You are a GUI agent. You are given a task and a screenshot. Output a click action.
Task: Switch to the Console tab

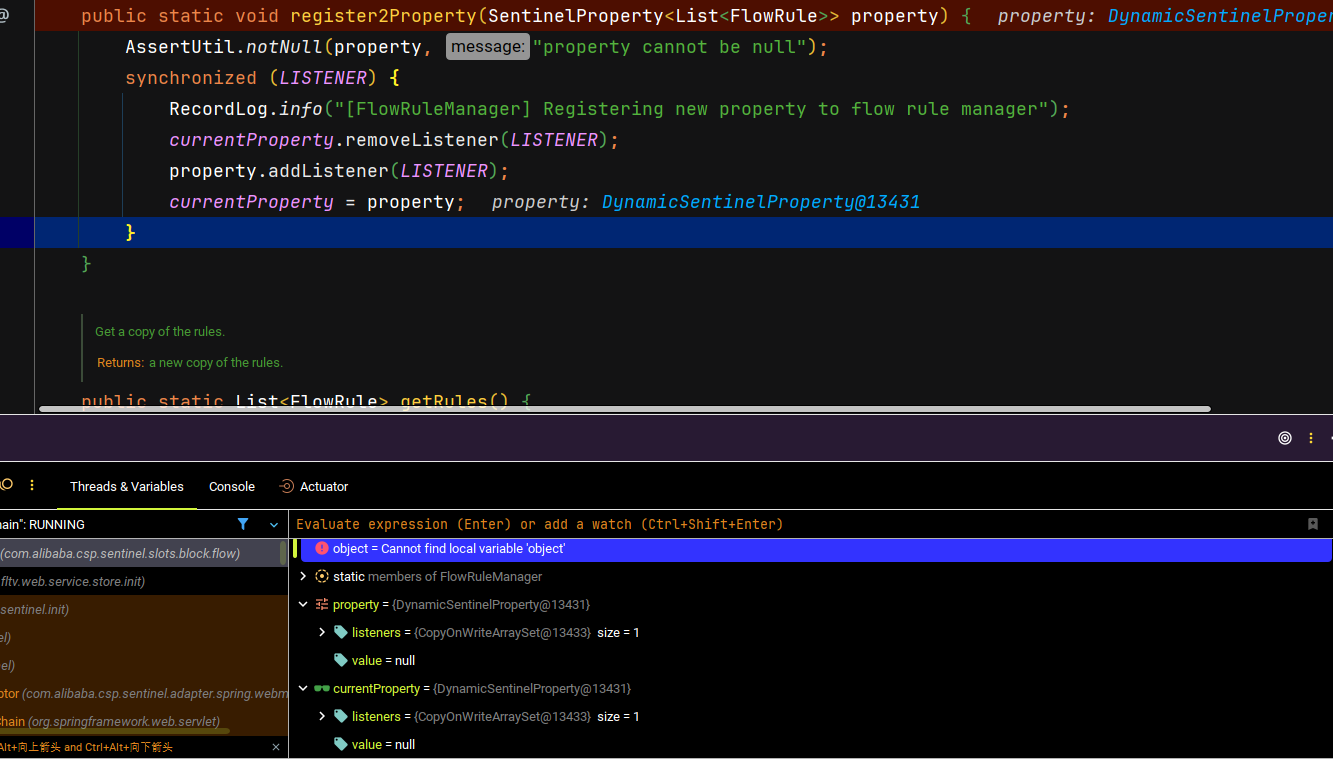[232, 486]
